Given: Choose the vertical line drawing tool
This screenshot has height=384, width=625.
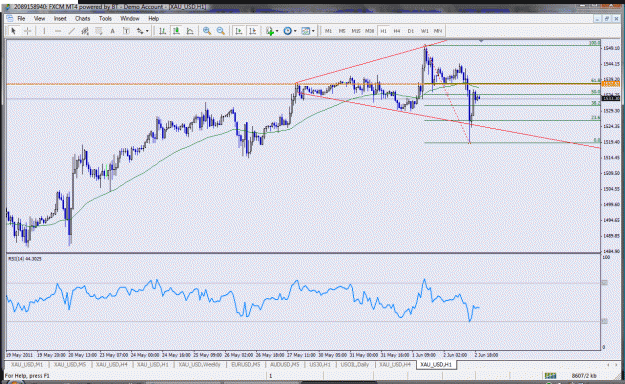Looking at the screenshot, I should 44,31.
